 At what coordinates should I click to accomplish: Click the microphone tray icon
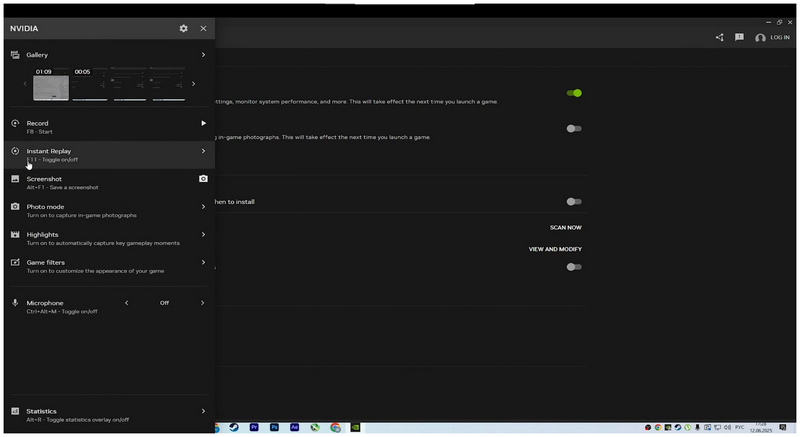pyautogui.click(x=697, y=427)
